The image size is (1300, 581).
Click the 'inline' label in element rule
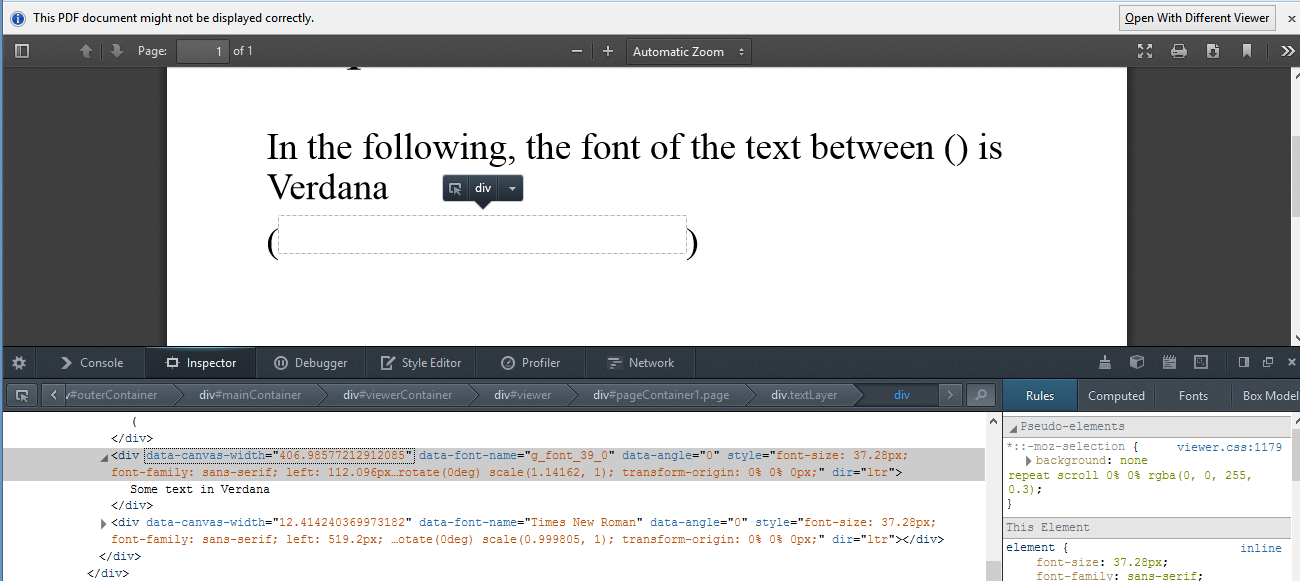coord(1261,548)
